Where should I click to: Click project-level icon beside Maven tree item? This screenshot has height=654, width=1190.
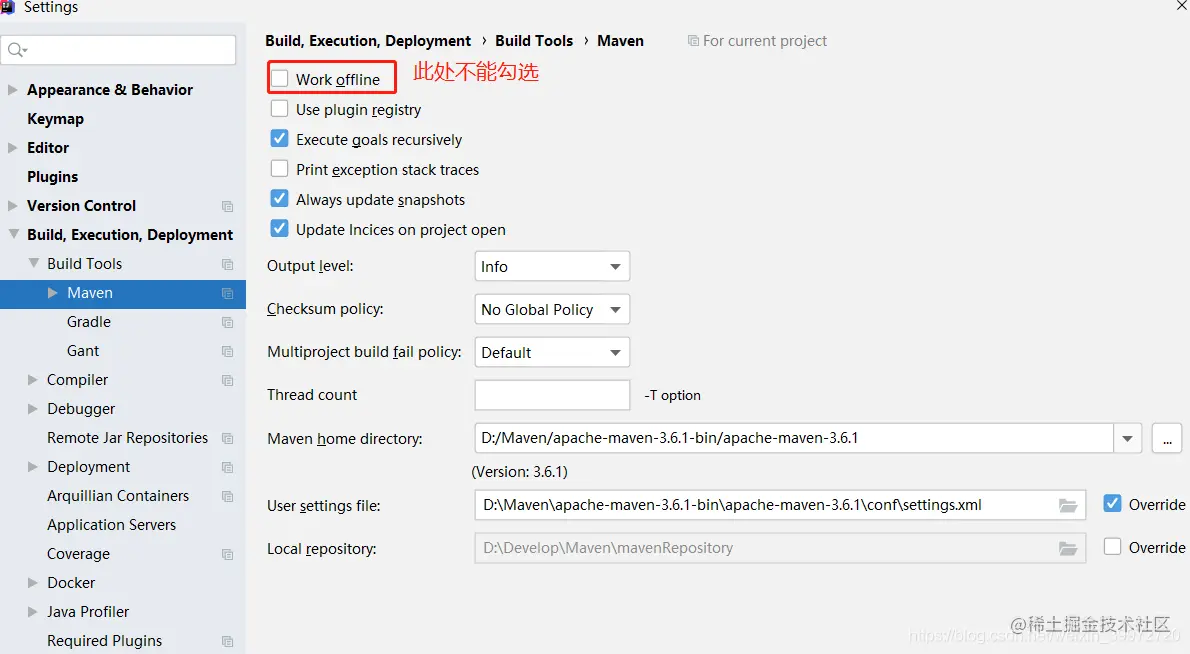pyautogui.click(x=228, y=293)
